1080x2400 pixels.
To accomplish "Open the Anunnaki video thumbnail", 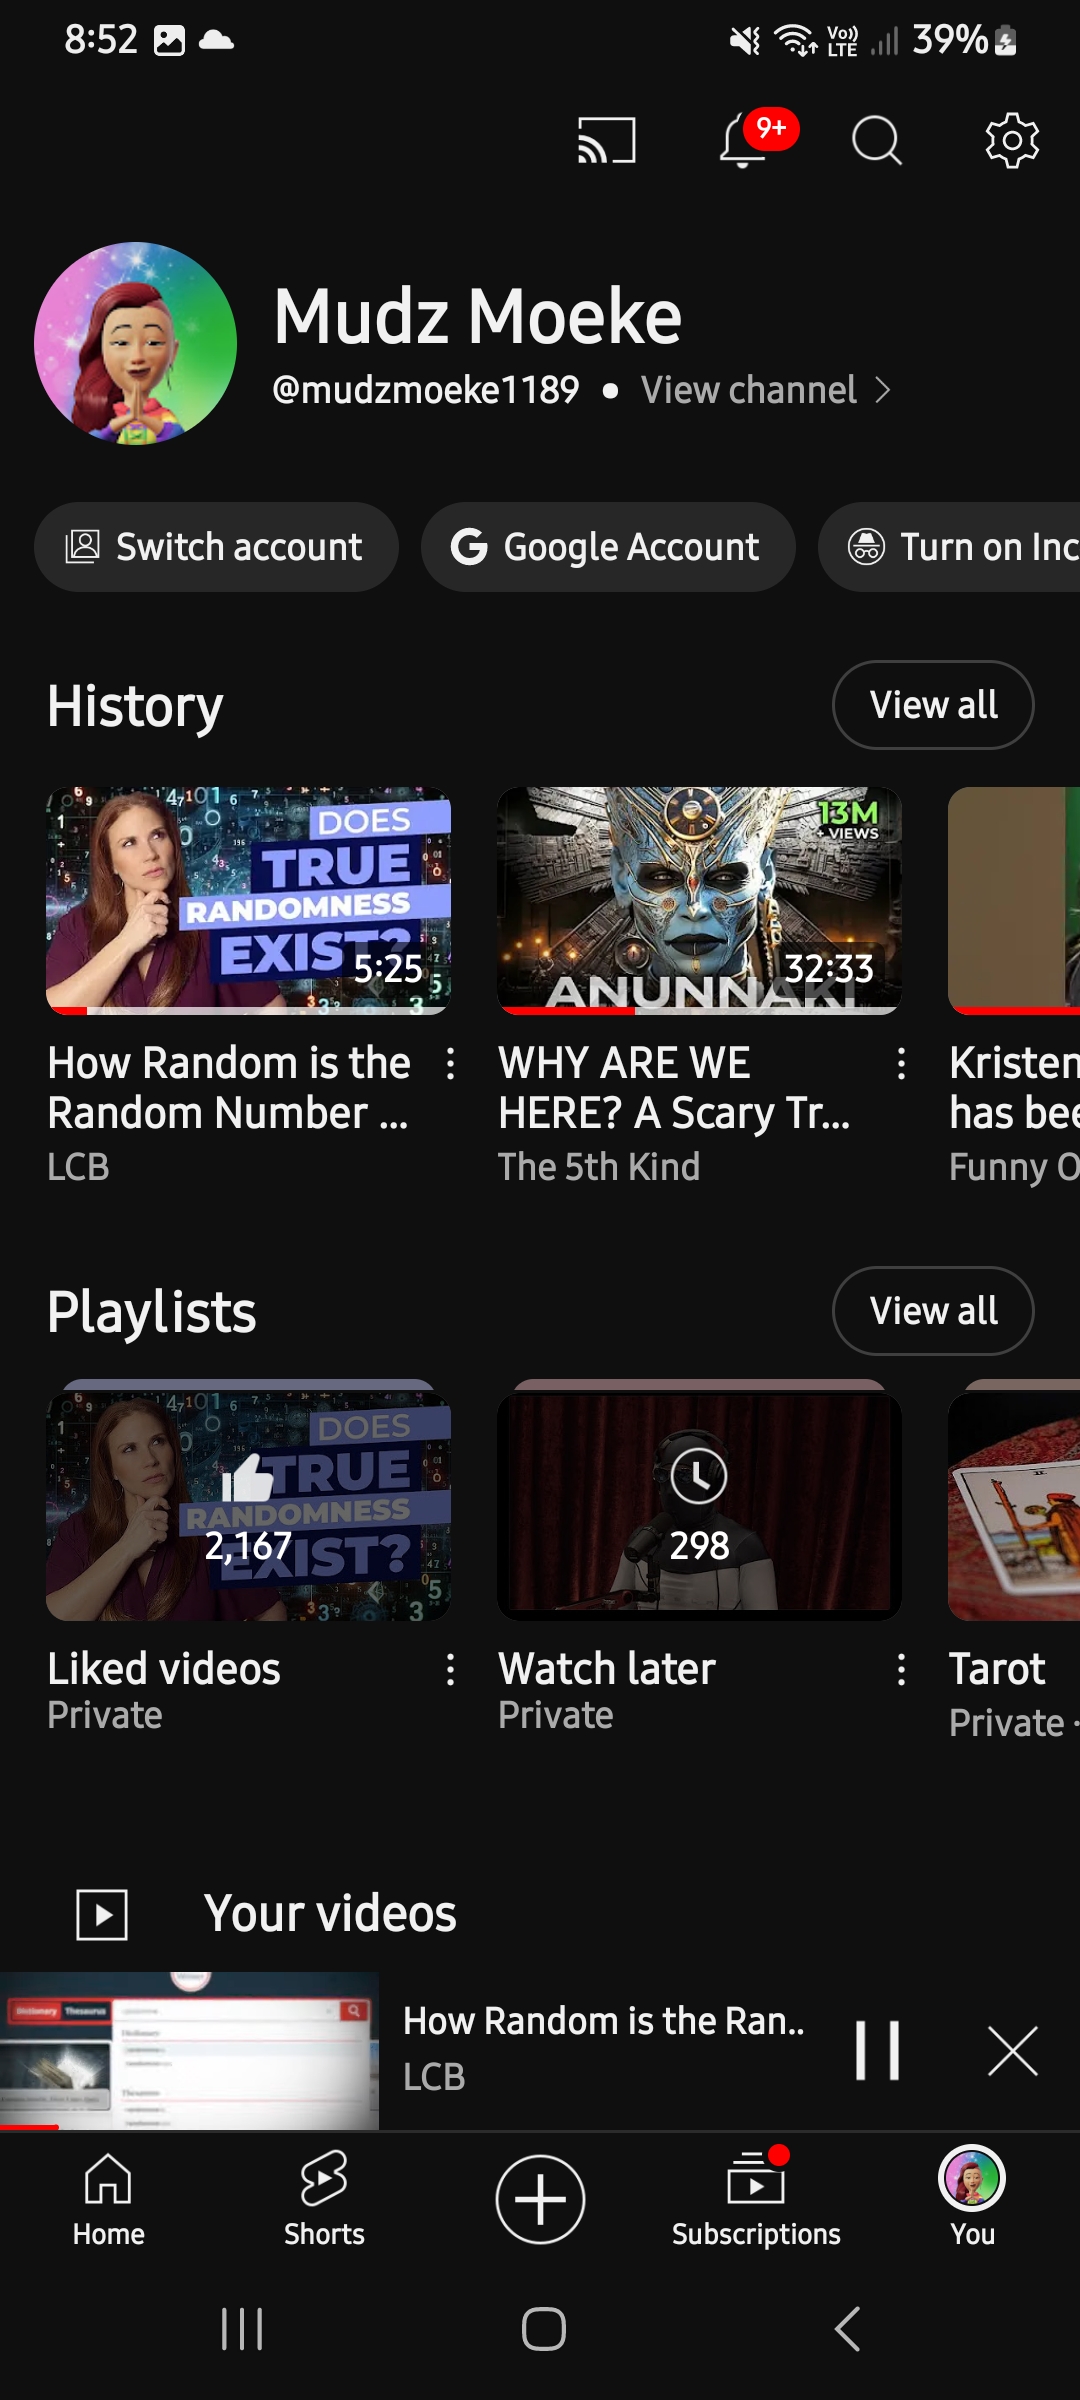I will (699, 900).
